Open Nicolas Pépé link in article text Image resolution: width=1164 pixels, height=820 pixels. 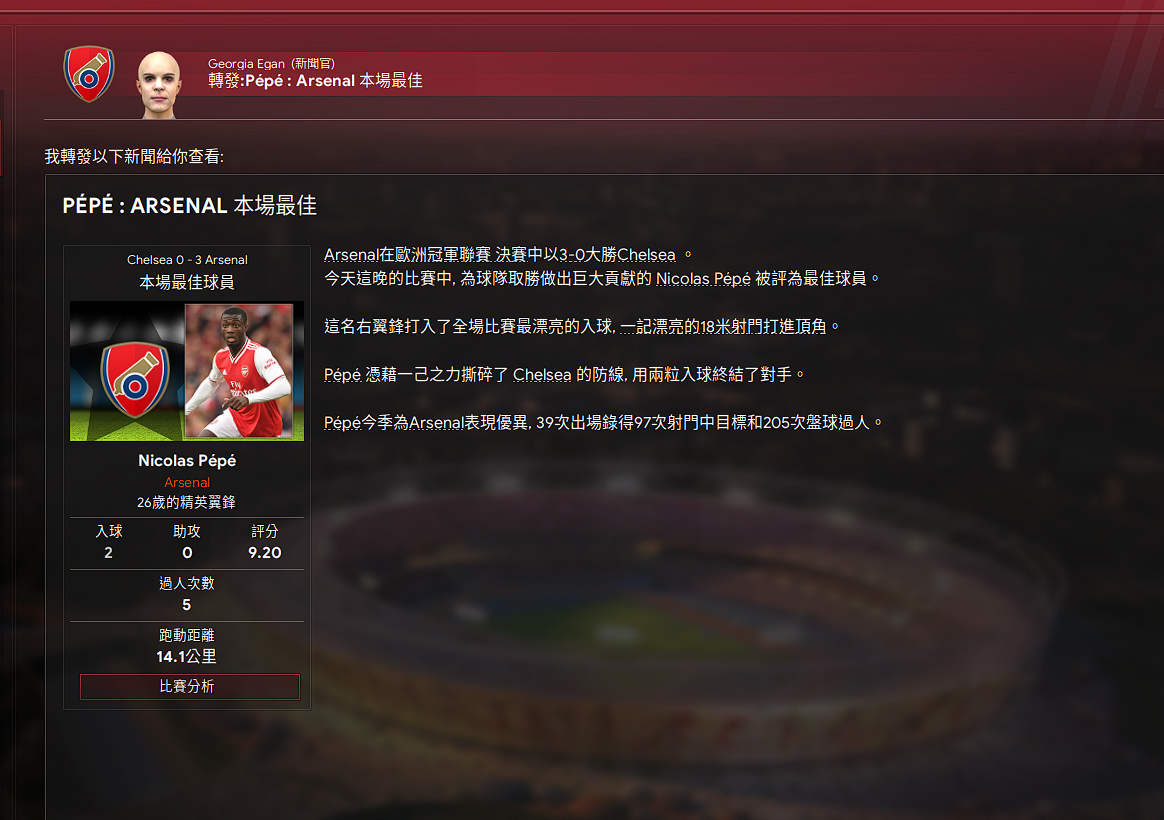[703, 278]
